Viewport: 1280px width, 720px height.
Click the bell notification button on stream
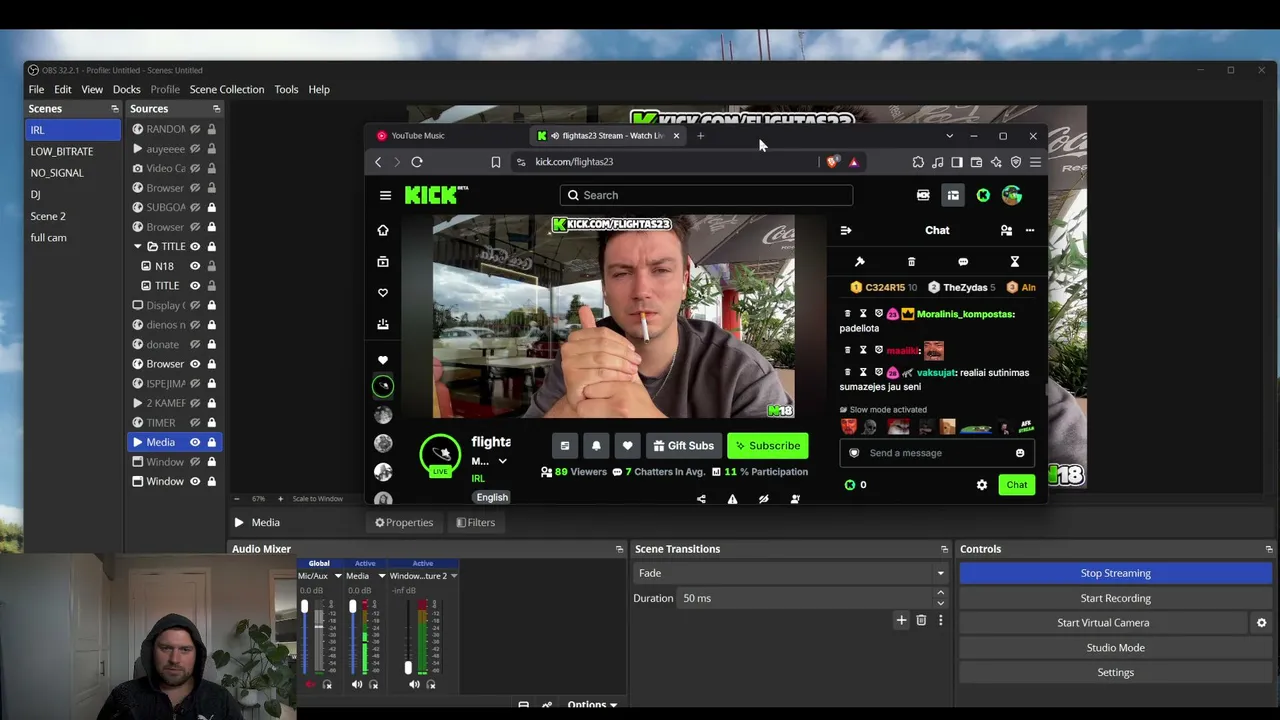click(x=596, y=446)
